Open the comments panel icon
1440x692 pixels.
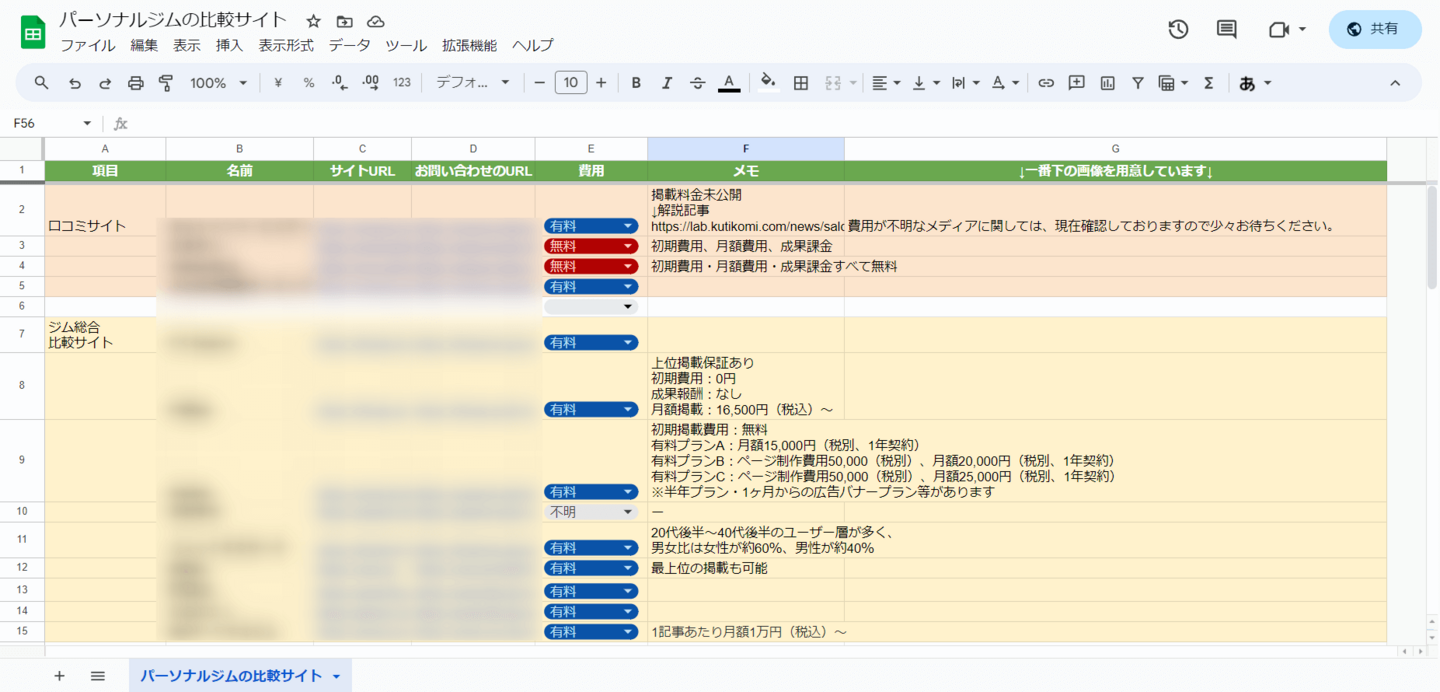click(1226, 29)
